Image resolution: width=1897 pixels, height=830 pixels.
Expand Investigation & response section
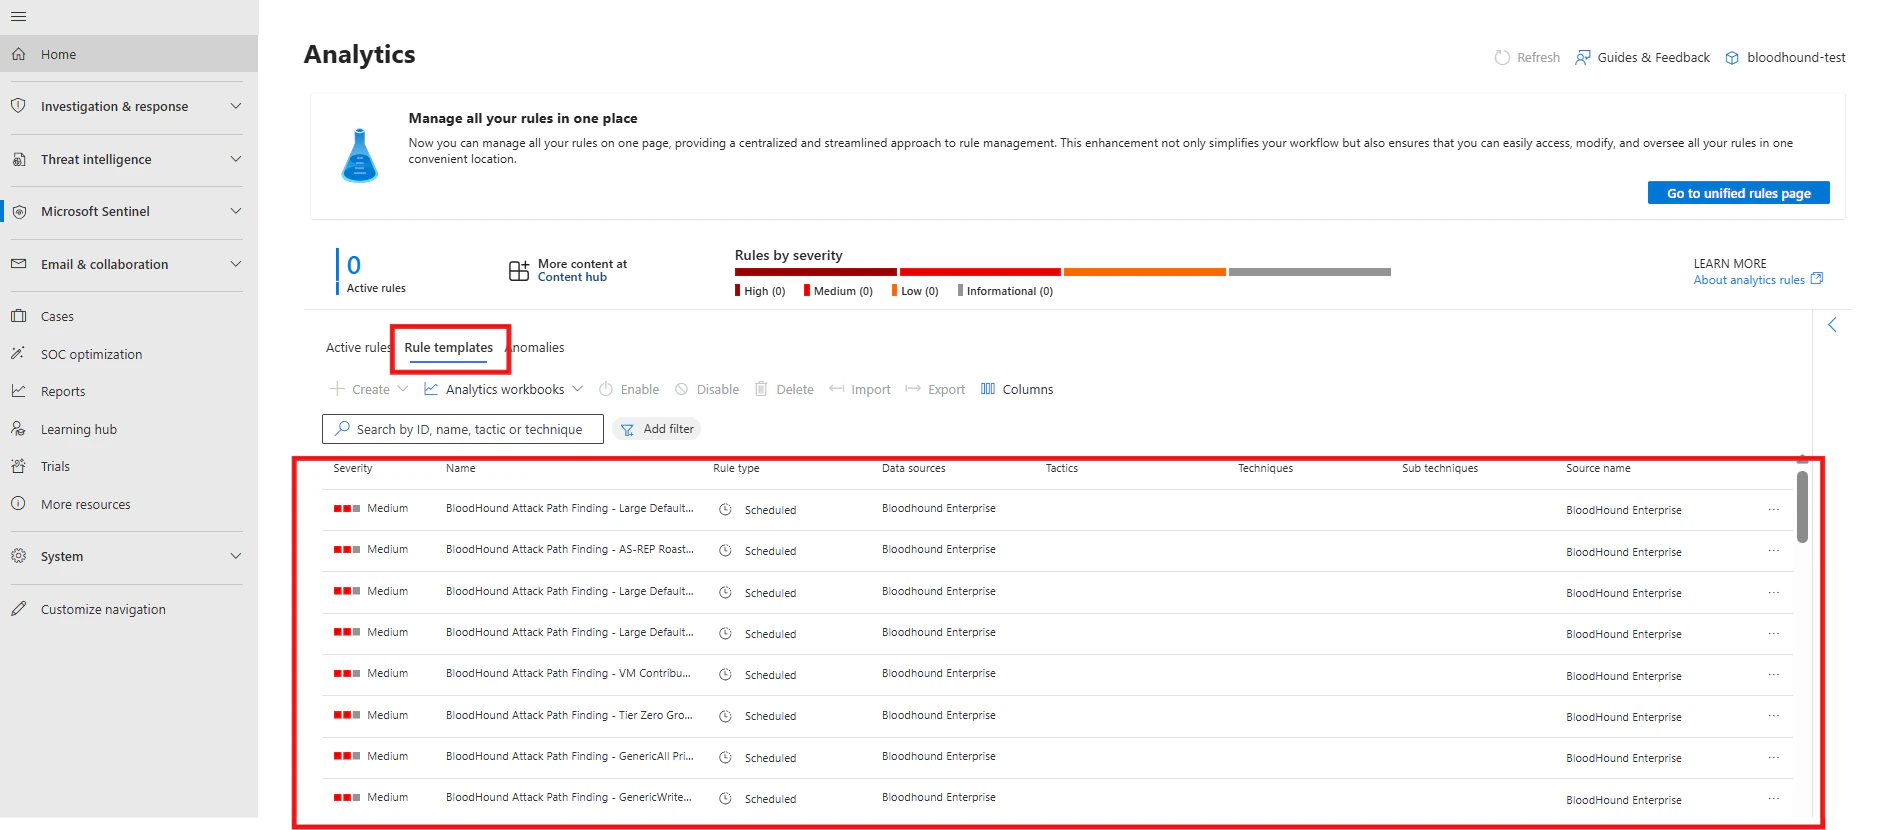pos(236,106)
